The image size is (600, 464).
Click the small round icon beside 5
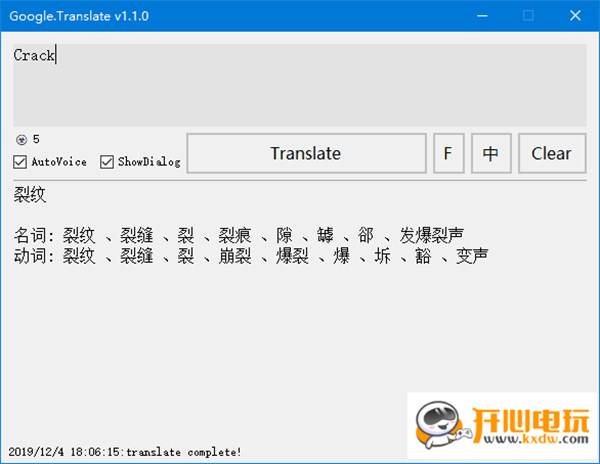(21, 140)
